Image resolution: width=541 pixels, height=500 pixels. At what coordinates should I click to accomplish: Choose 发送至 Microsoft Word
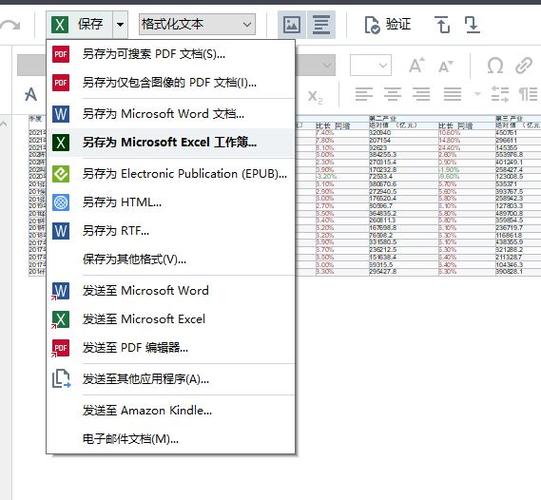tap(171, 291)
